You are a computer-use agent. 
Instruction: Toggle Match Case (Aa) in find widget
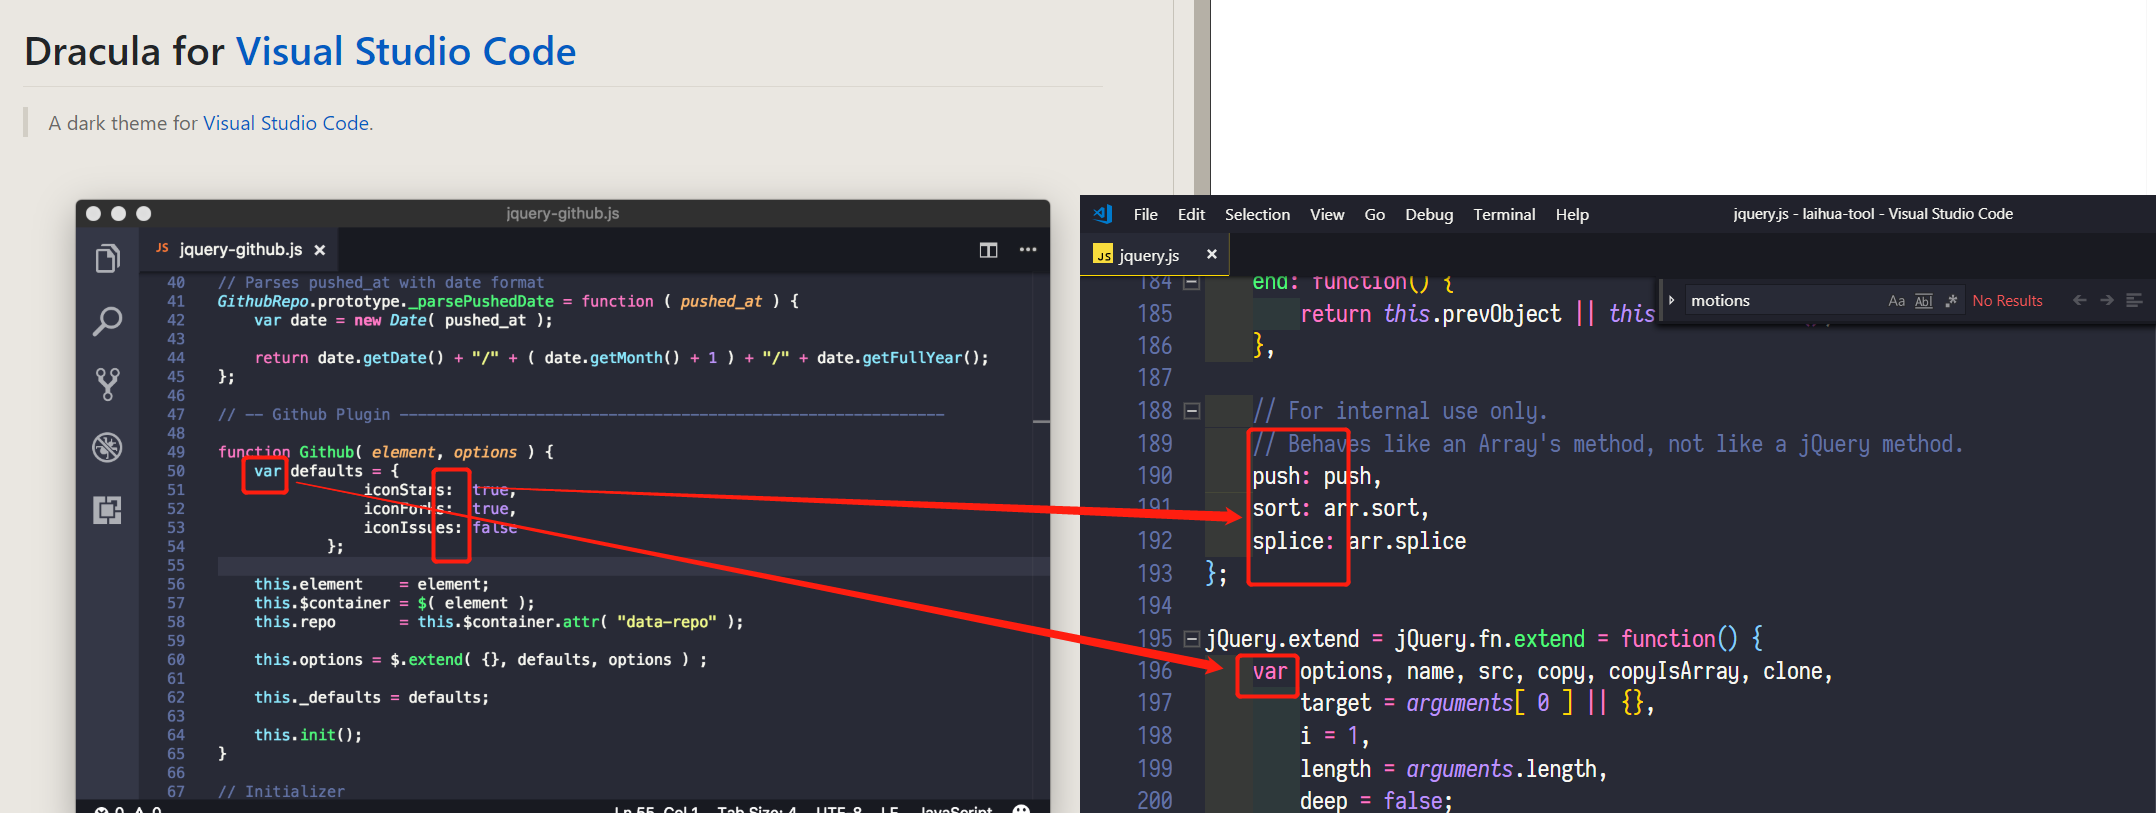click(x=1896, y=301)
